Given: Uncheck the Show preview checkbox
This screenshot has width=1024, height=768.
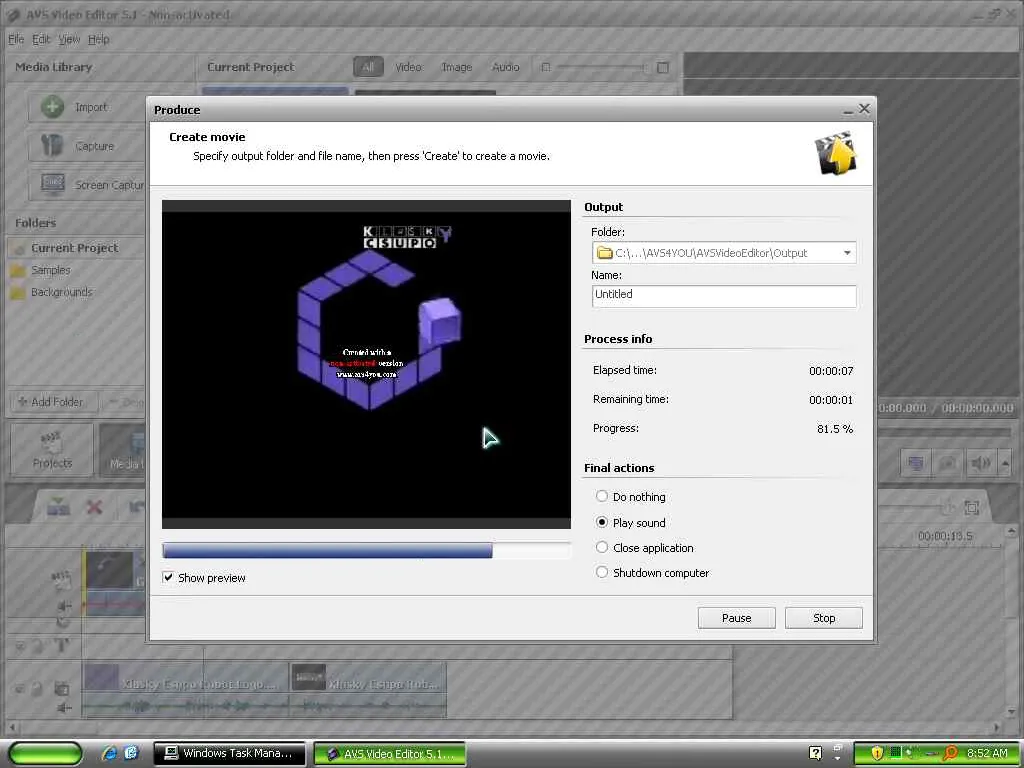Looking at the screenshot, I should [x=168, y=577].
